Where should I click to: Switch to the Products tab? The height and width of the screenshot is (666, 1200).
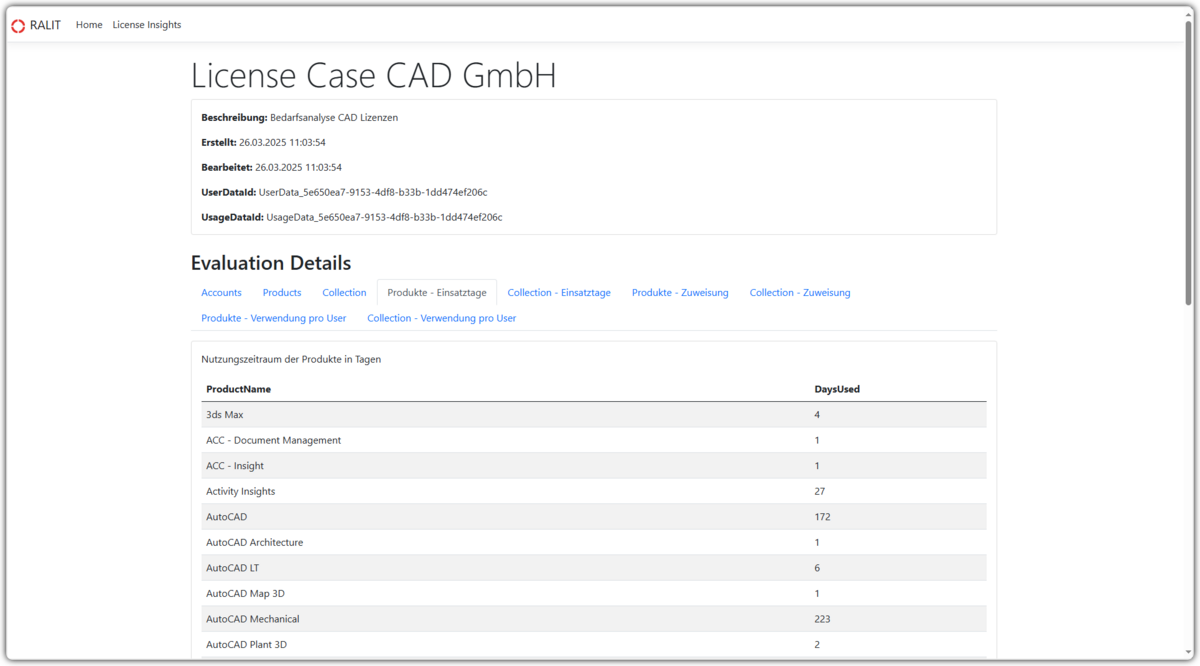pyautogui.click(x=282, y=293)
